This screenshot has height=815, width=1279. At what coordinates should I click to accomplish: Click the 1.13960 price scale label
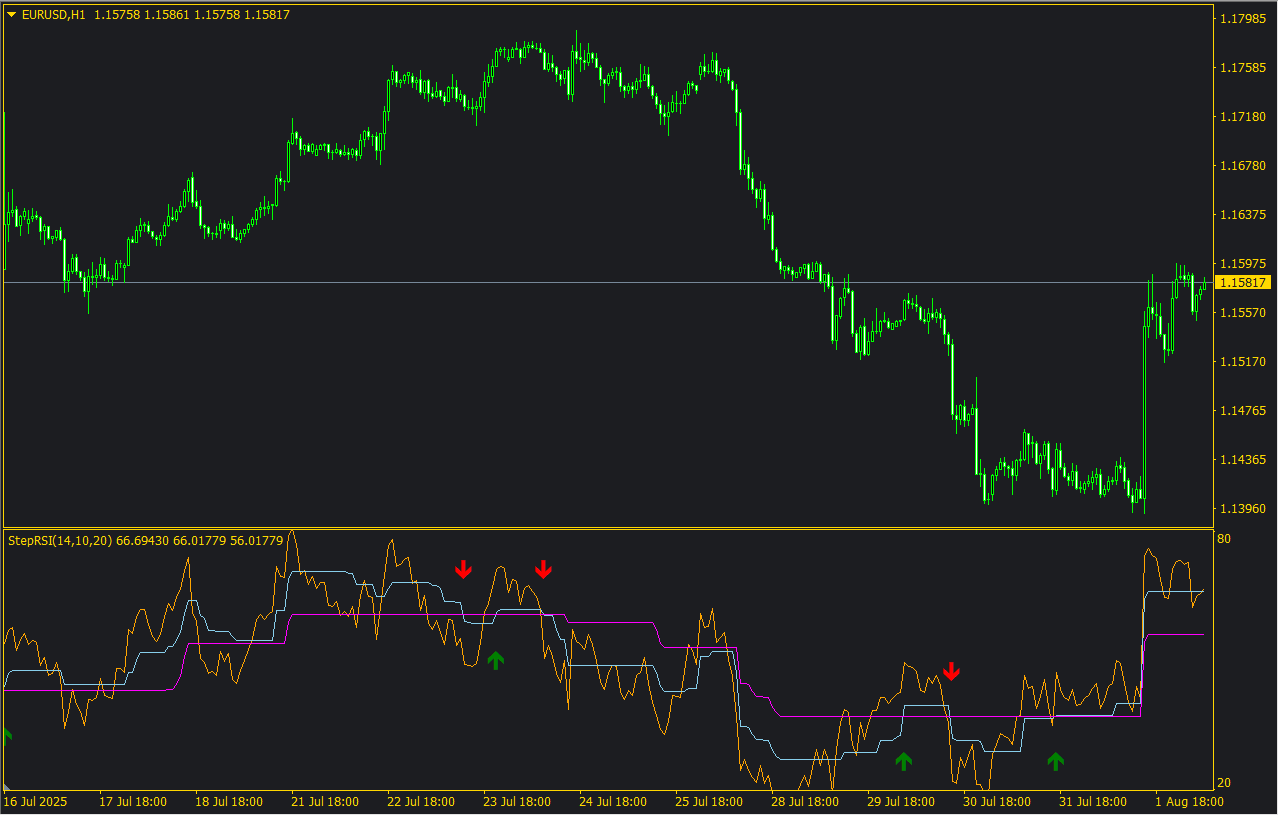click(x=1241, y=509)
